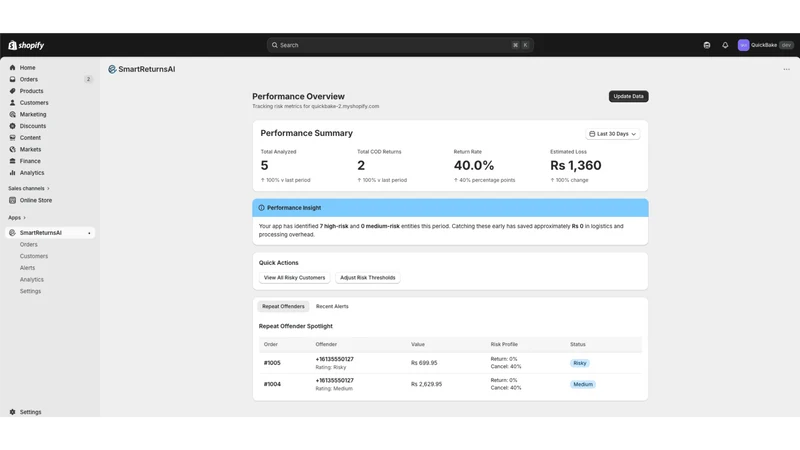Click the Online Store icon
Screen dimensions: 800x450
coord(12,201)
